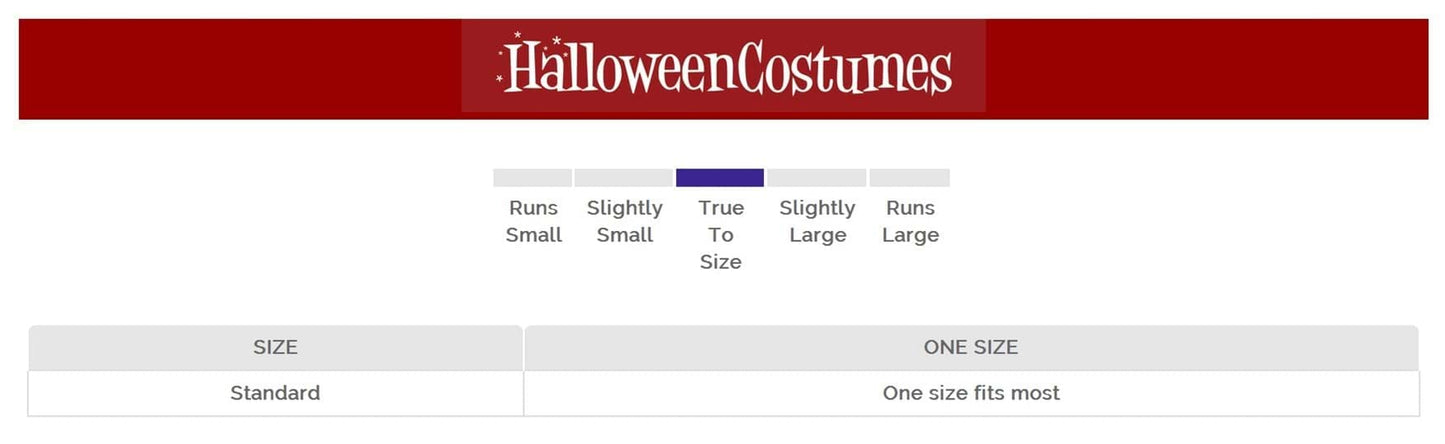Pick the Slightly Large fit label

point(818,221)
